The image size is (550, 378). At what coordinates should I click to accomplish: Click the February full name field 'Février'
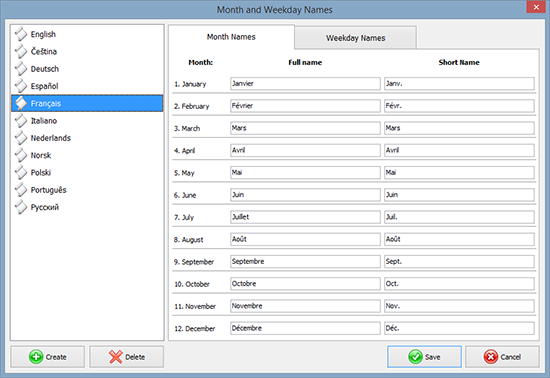click(x=305, y=106)
